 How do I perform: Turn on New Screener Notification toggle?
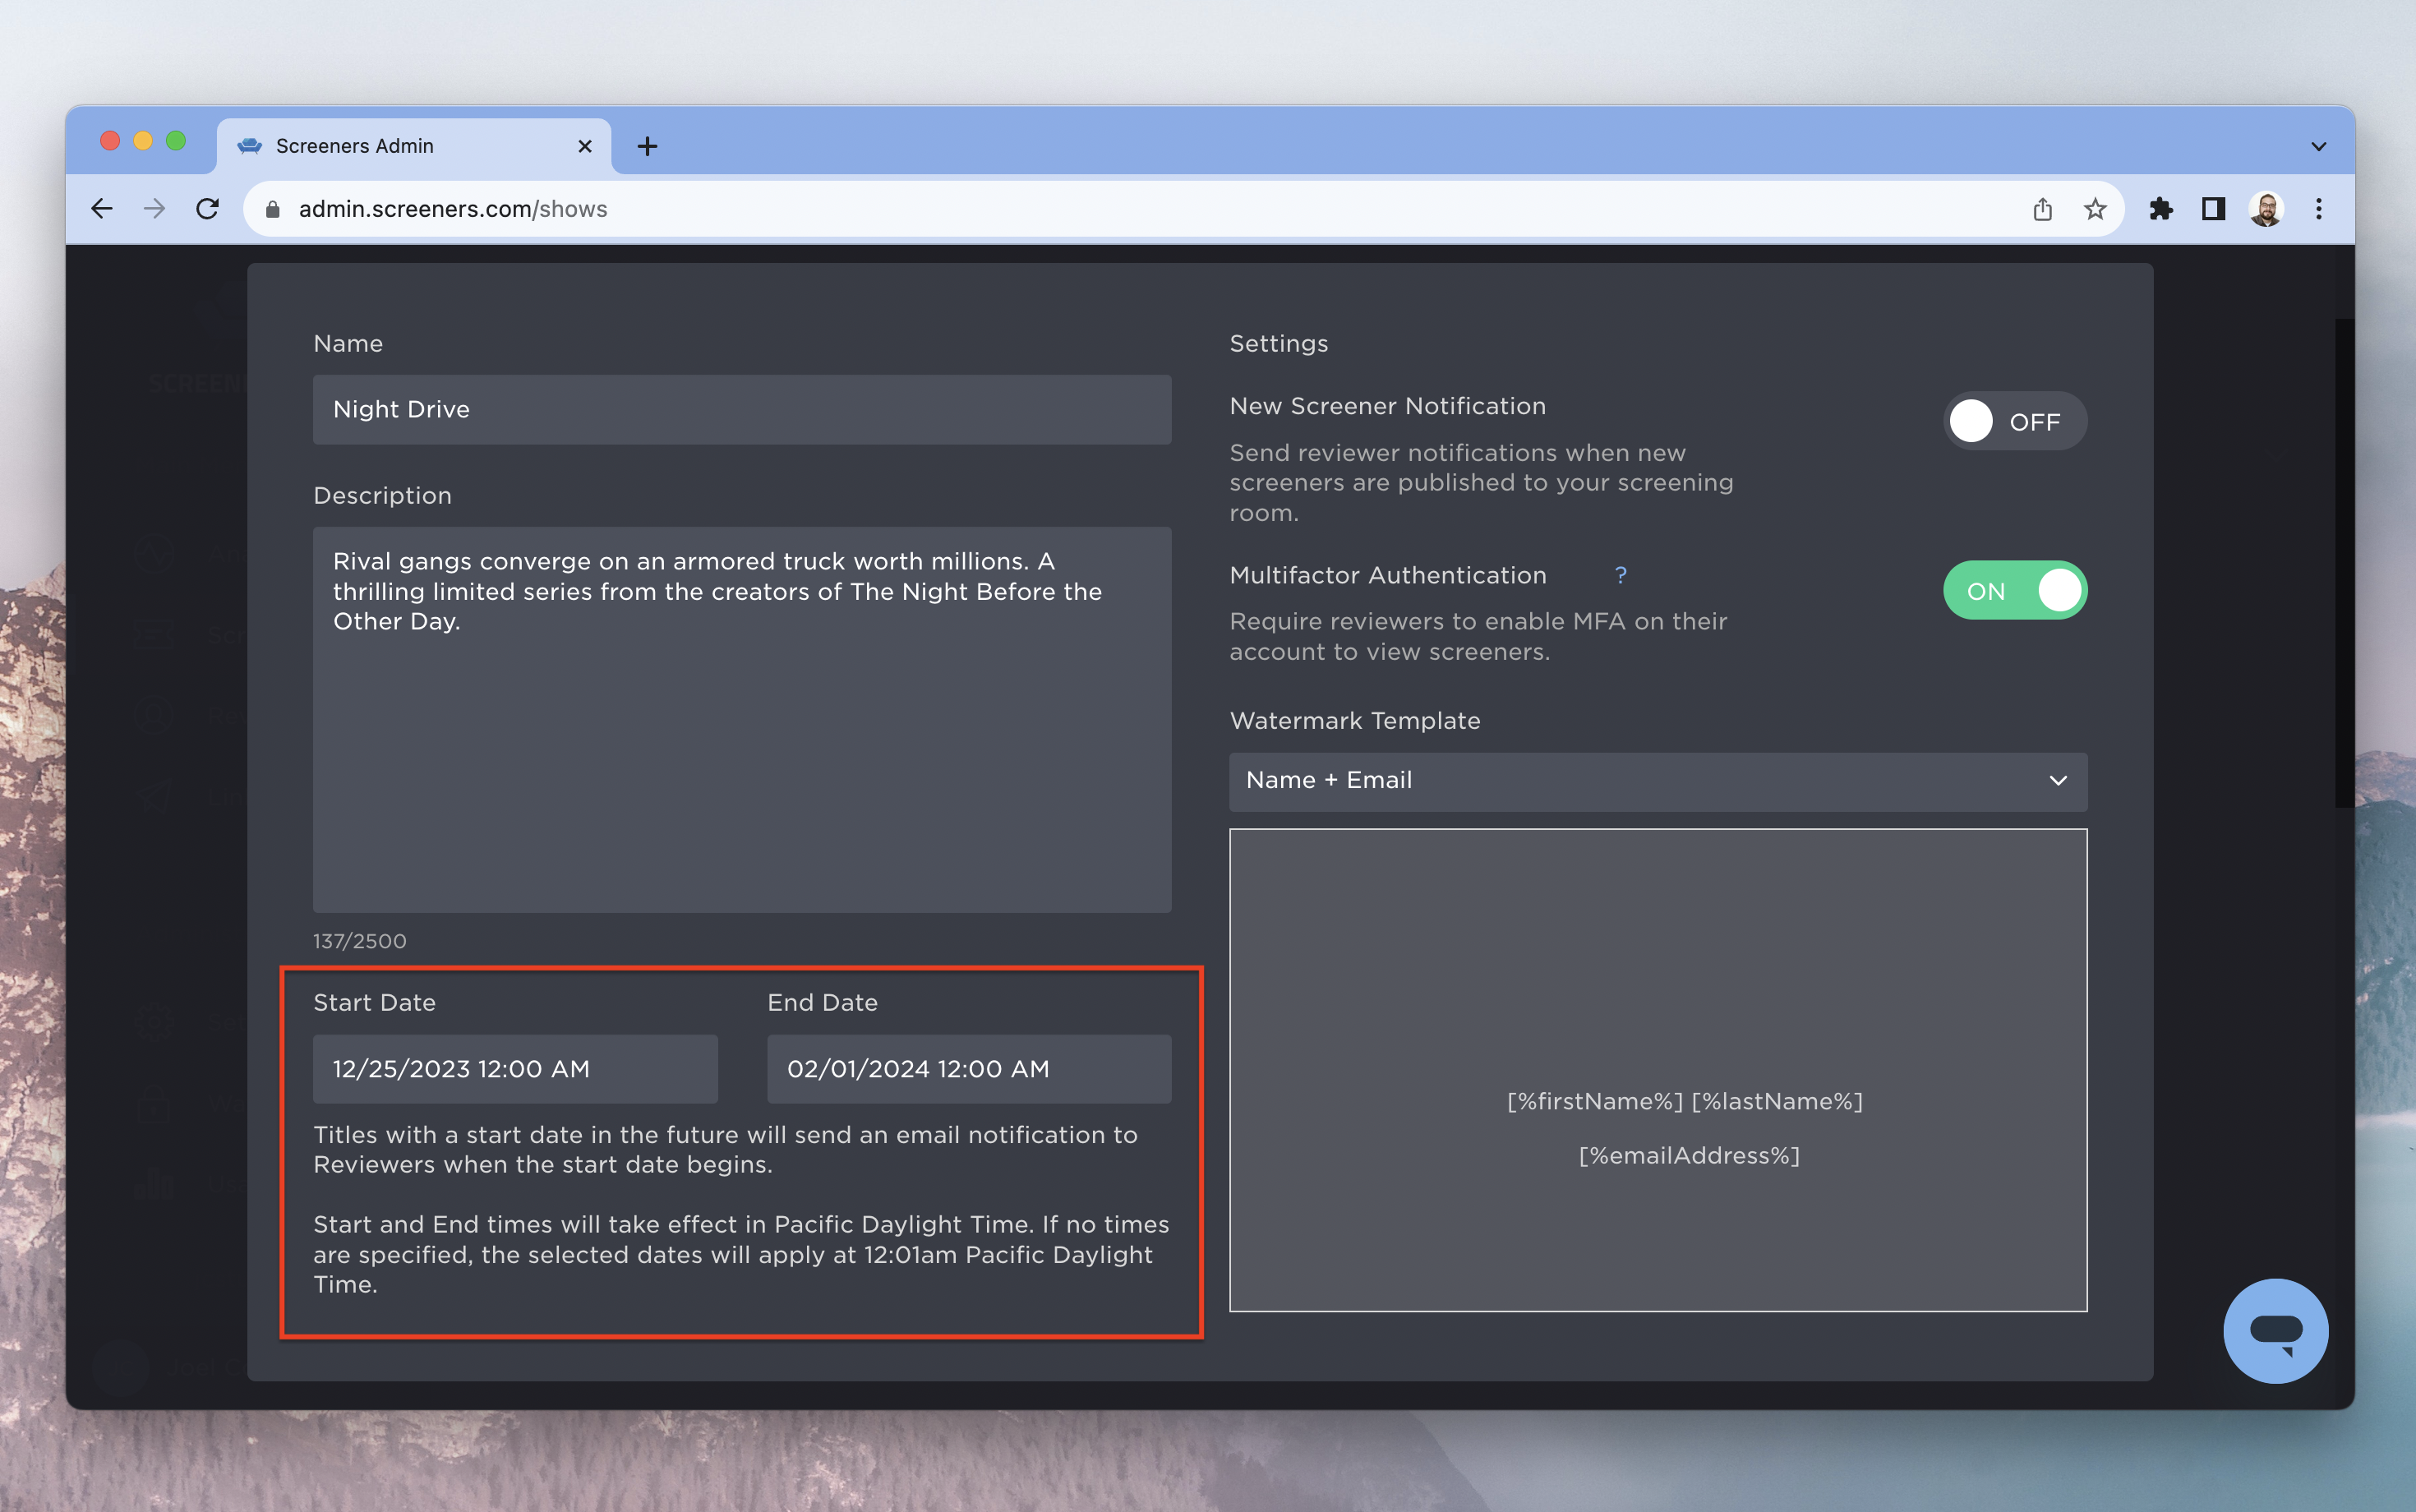2014,421
